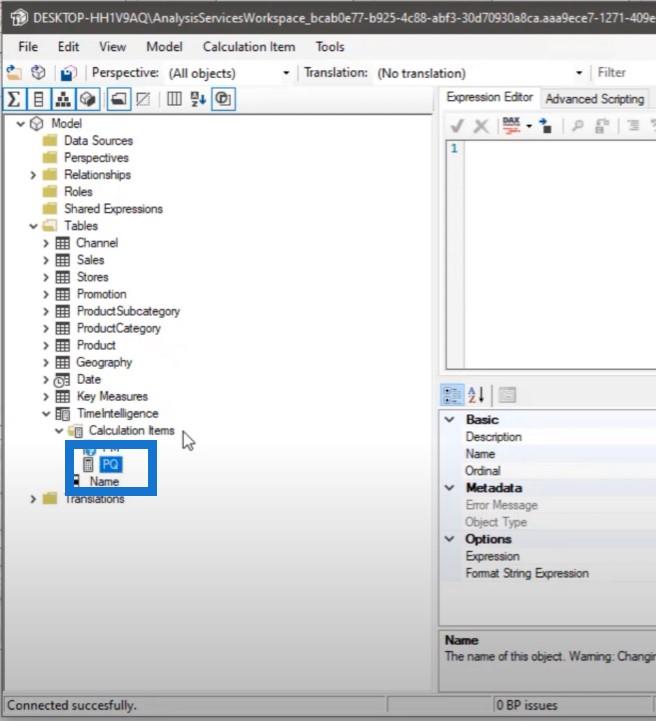
Task: Collapse the Metadata property category
Action: pyautogui.click(x=450, y=488)
